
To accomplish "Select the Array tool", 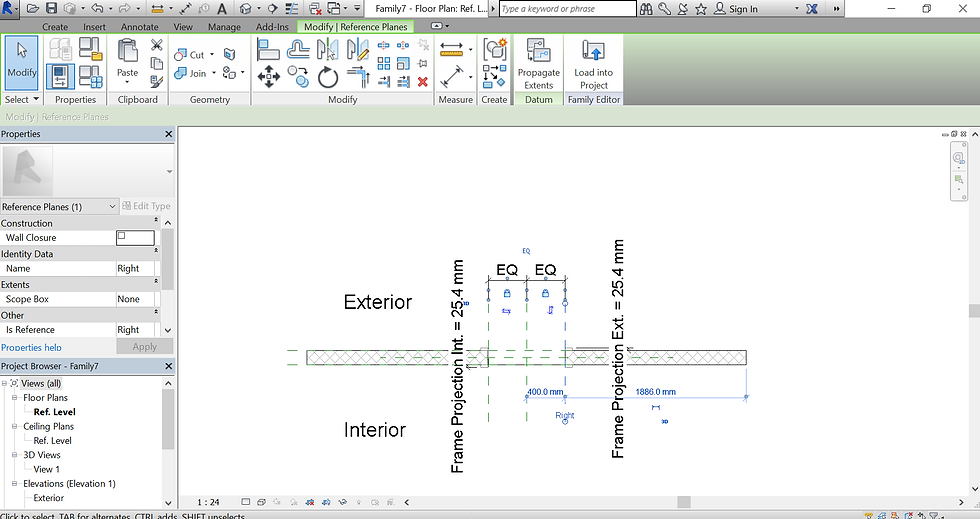I will pos(384,63).
